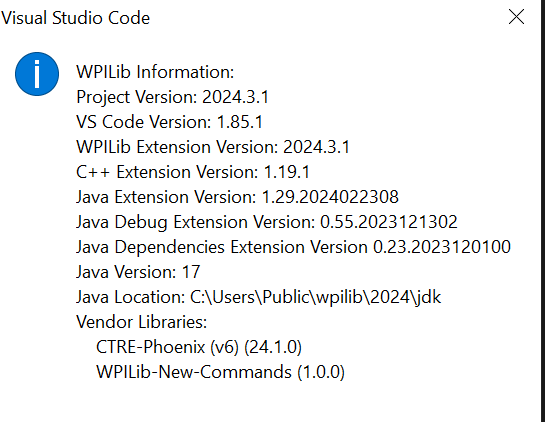The image size is (545, 422).
Task: Close the Visual Studio Code dialog
Action: coord(516,17)
